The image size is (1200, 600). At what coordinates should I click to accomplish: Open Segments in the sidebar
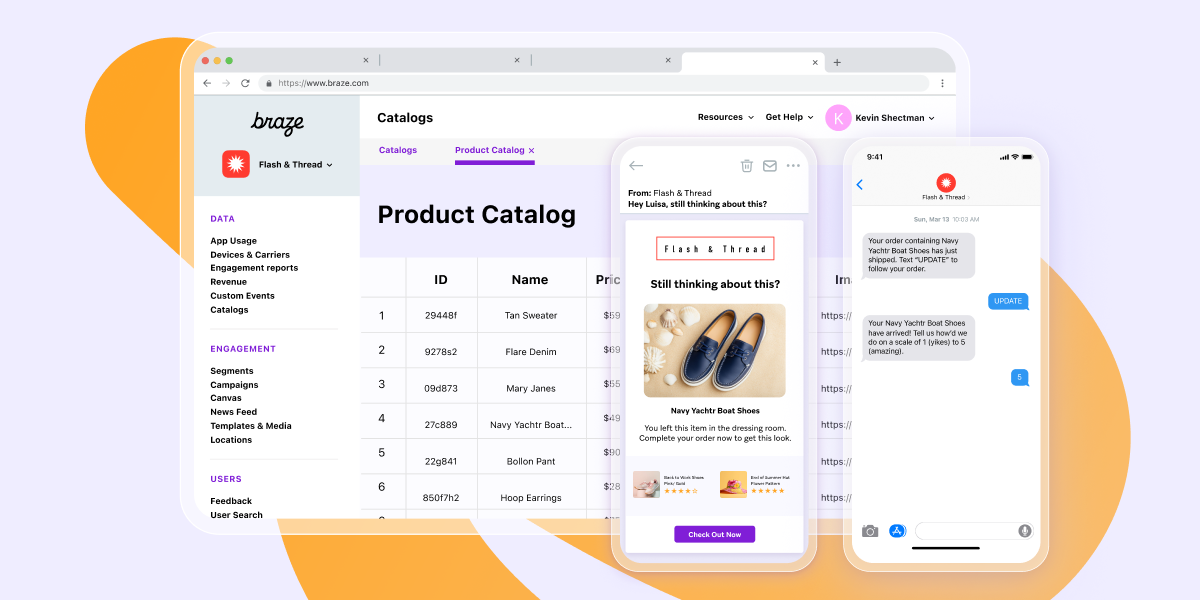pos(232,371)
